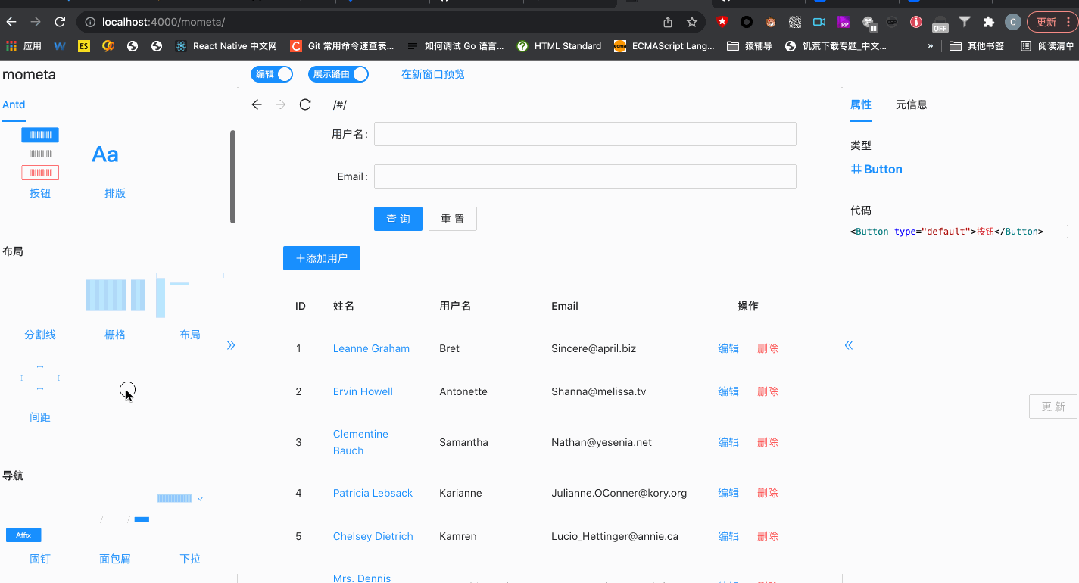Image resolution: width=1079 pixels, height=583 pixels.
Task: Click inside the Email input field
Action: [x=584, y=175]
